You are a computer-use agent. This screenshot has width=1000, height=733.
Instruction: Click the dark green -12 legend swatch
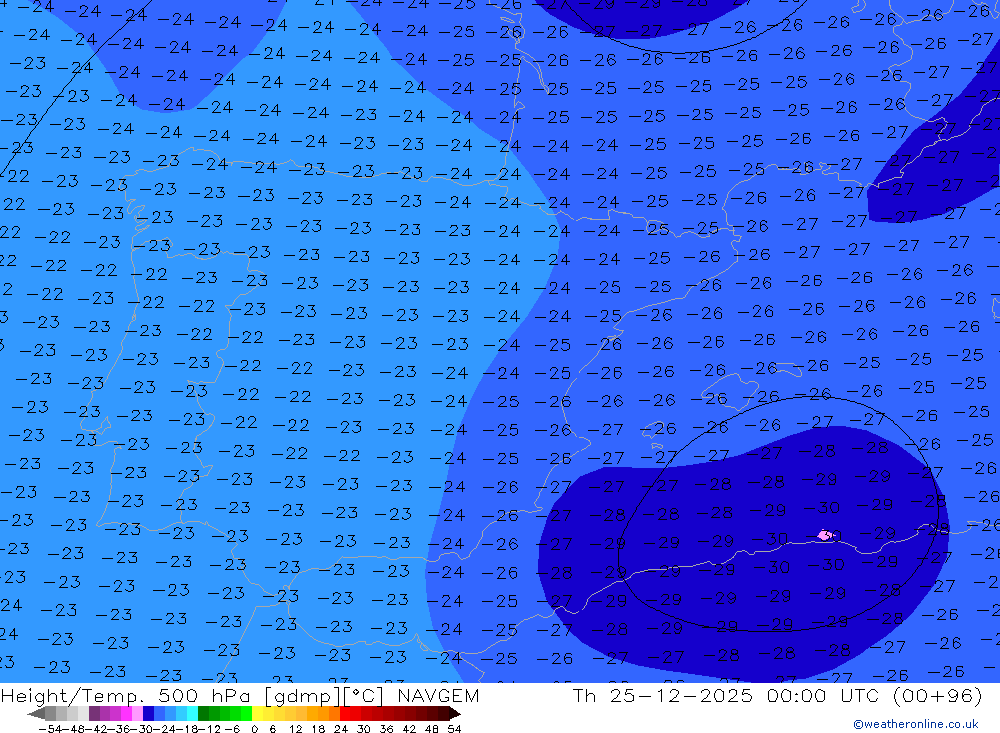tap(203, 713)
